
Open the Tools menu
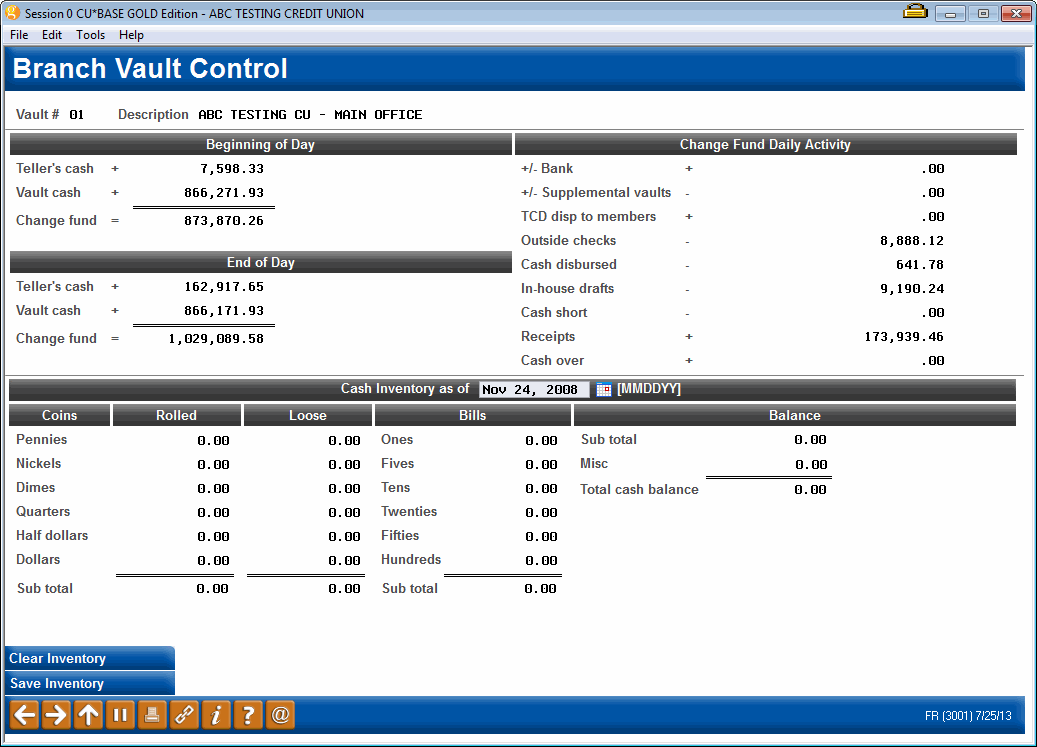tap(90, 34)
